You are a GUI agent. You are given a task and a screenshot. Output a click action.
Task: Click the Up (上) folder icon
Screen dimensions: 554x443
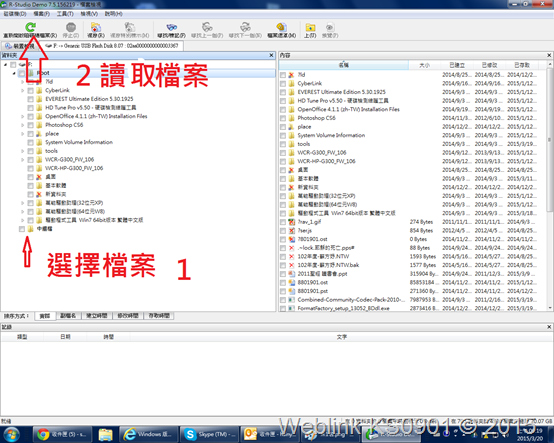click(310, 27)
